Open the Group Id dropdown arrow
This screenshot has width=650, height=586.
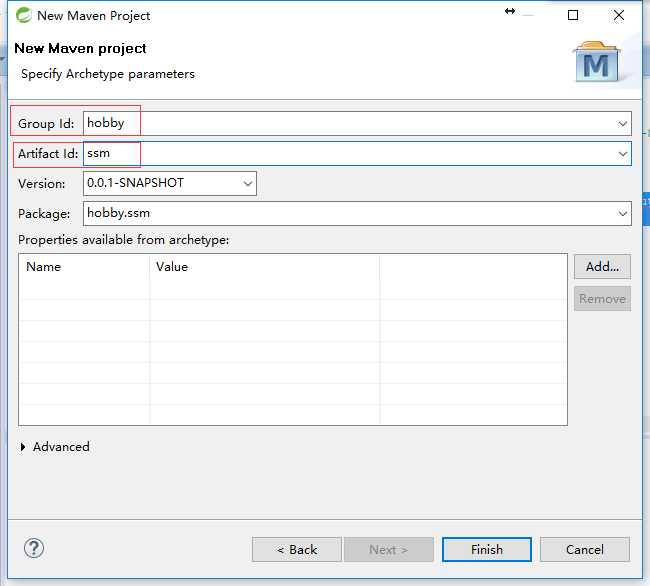(x=622, y=123)
